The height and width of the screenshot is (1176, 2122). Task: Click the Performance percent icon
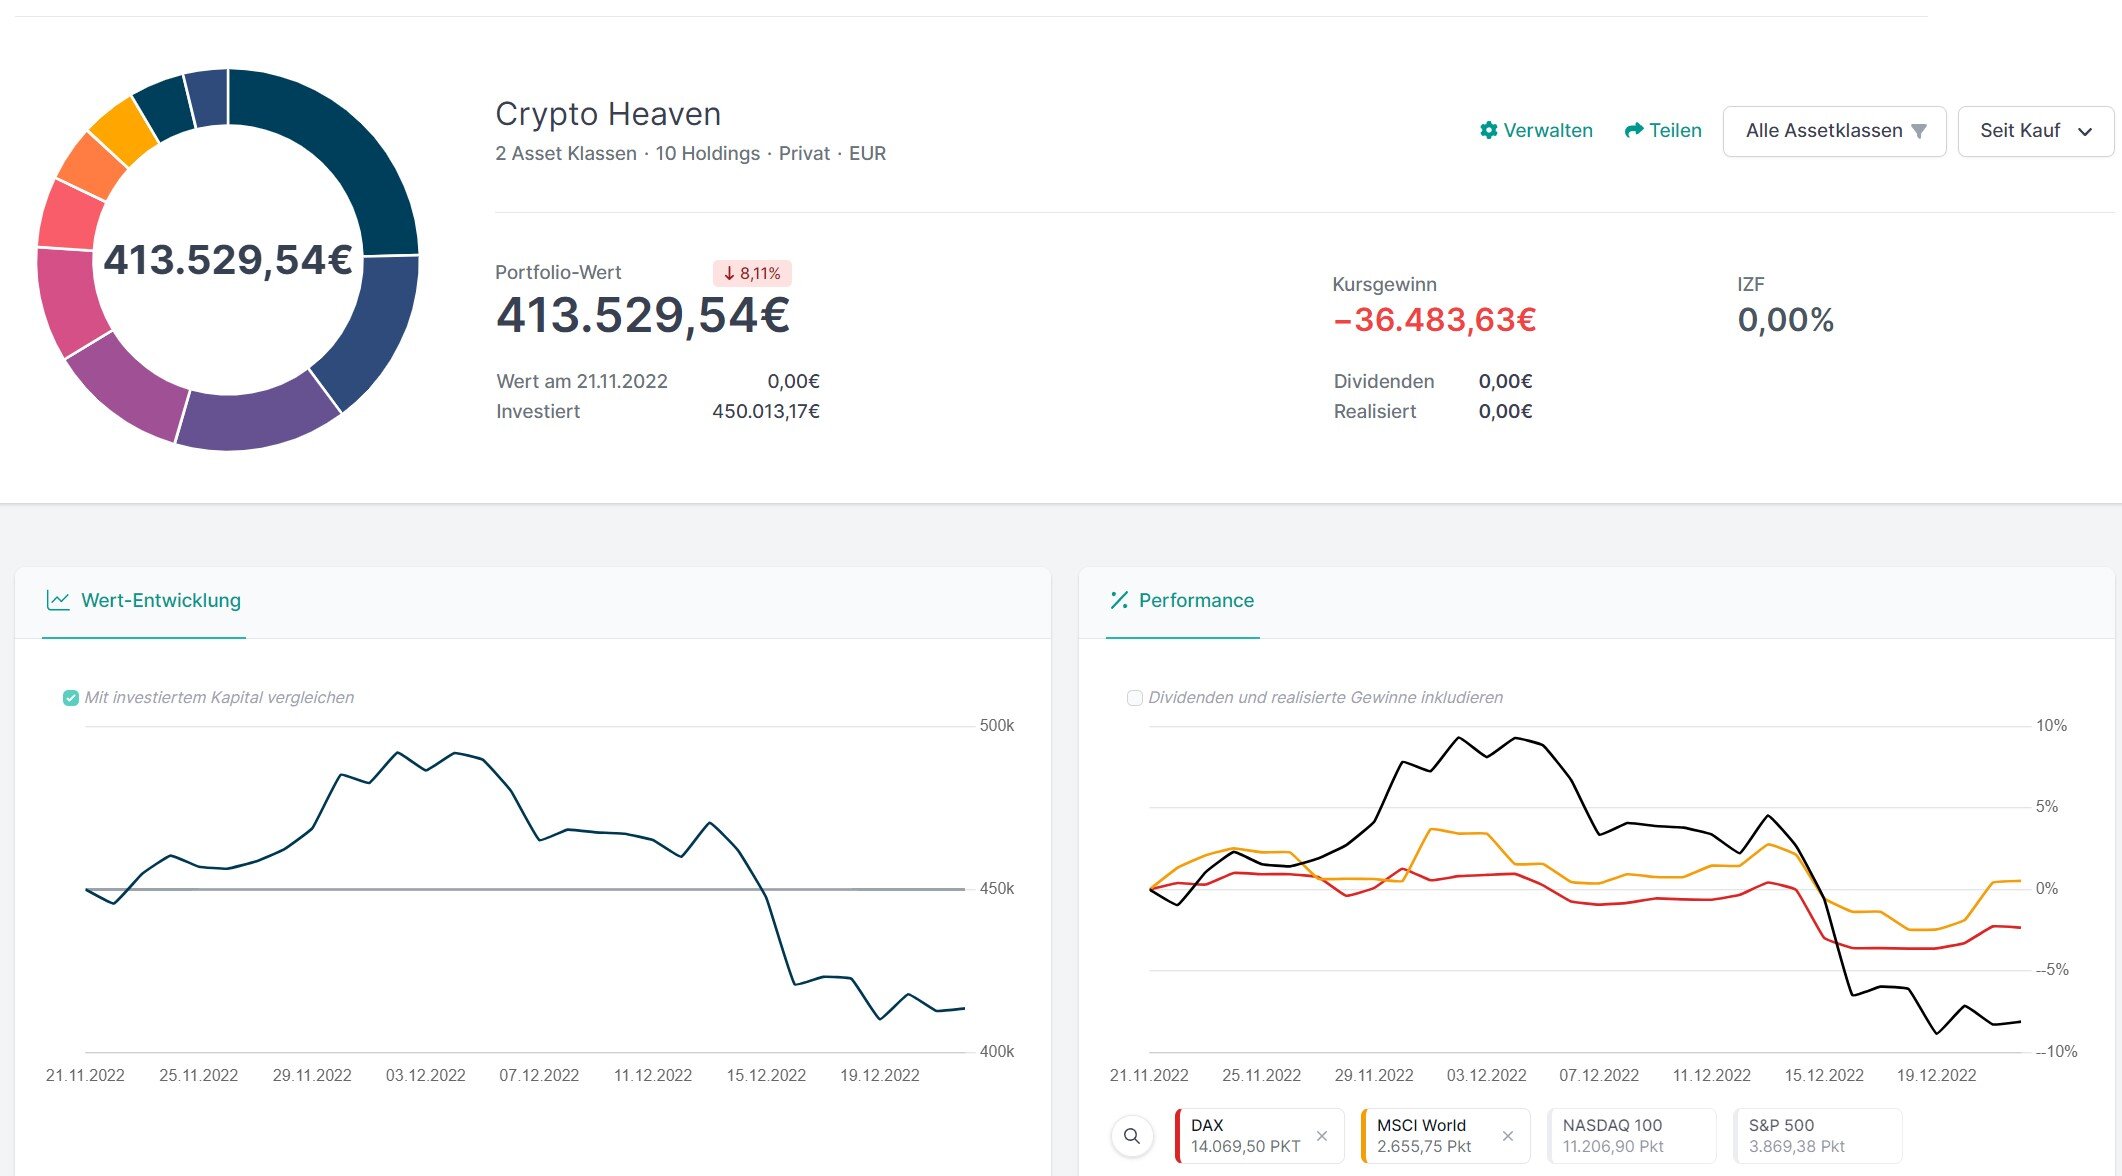[1119, 600]
